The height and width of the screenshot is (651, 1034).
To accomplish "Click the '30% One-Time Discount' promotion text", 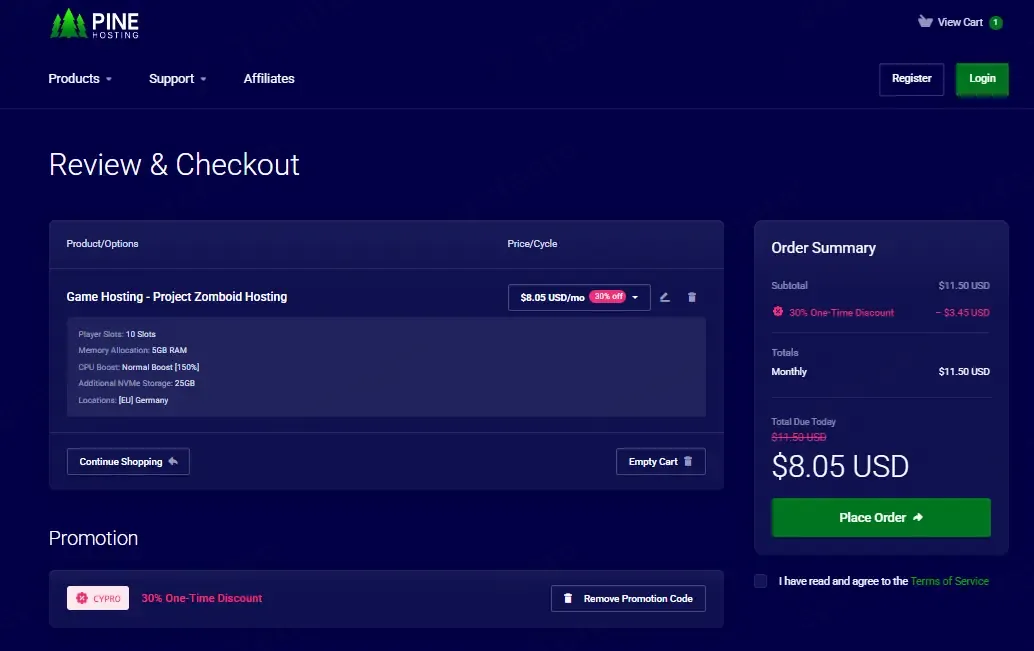I will pos(202,598).
